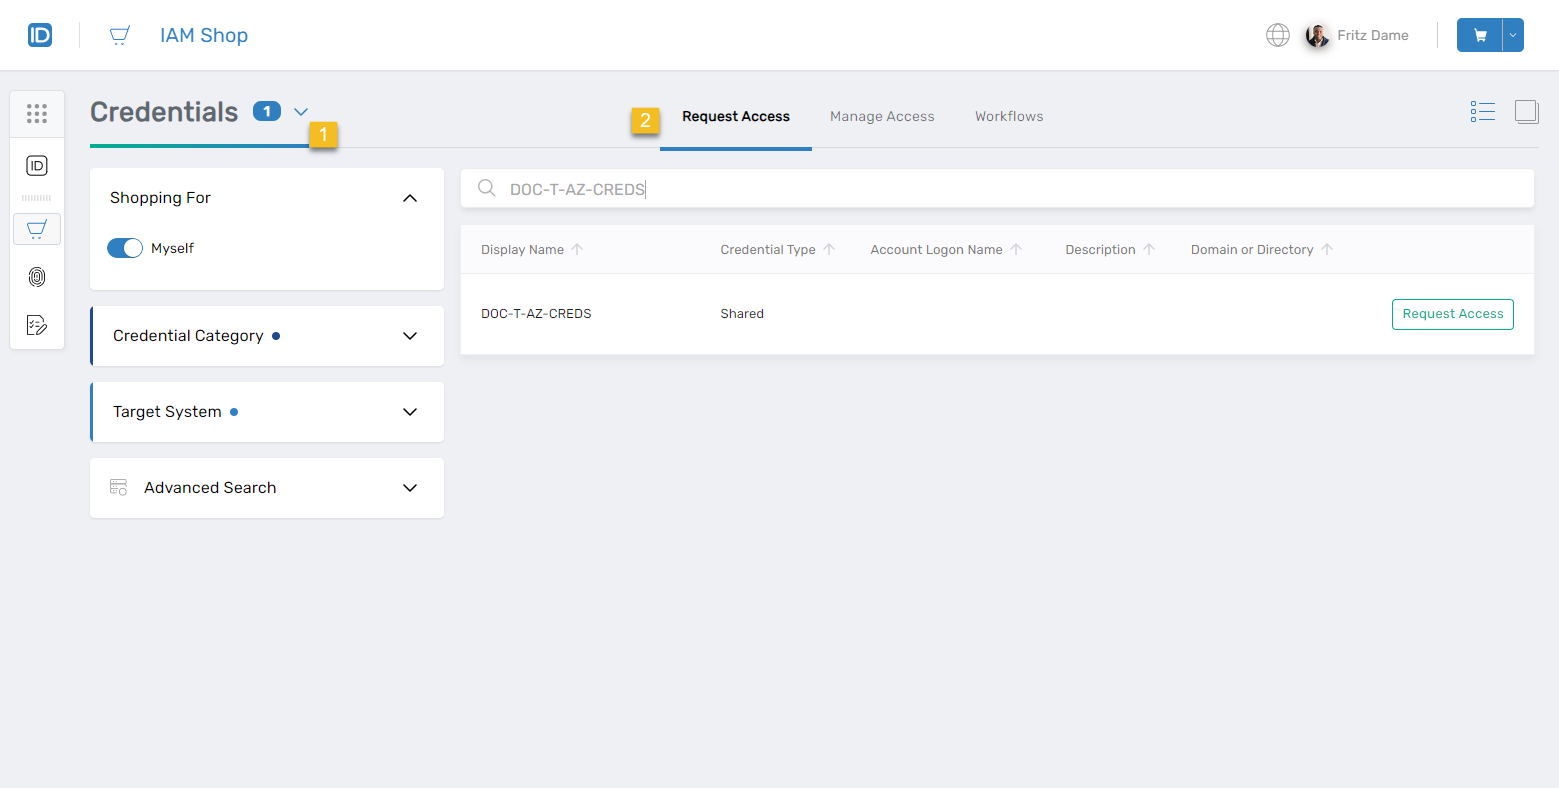Click the ID logo in the header

point(39,35)
